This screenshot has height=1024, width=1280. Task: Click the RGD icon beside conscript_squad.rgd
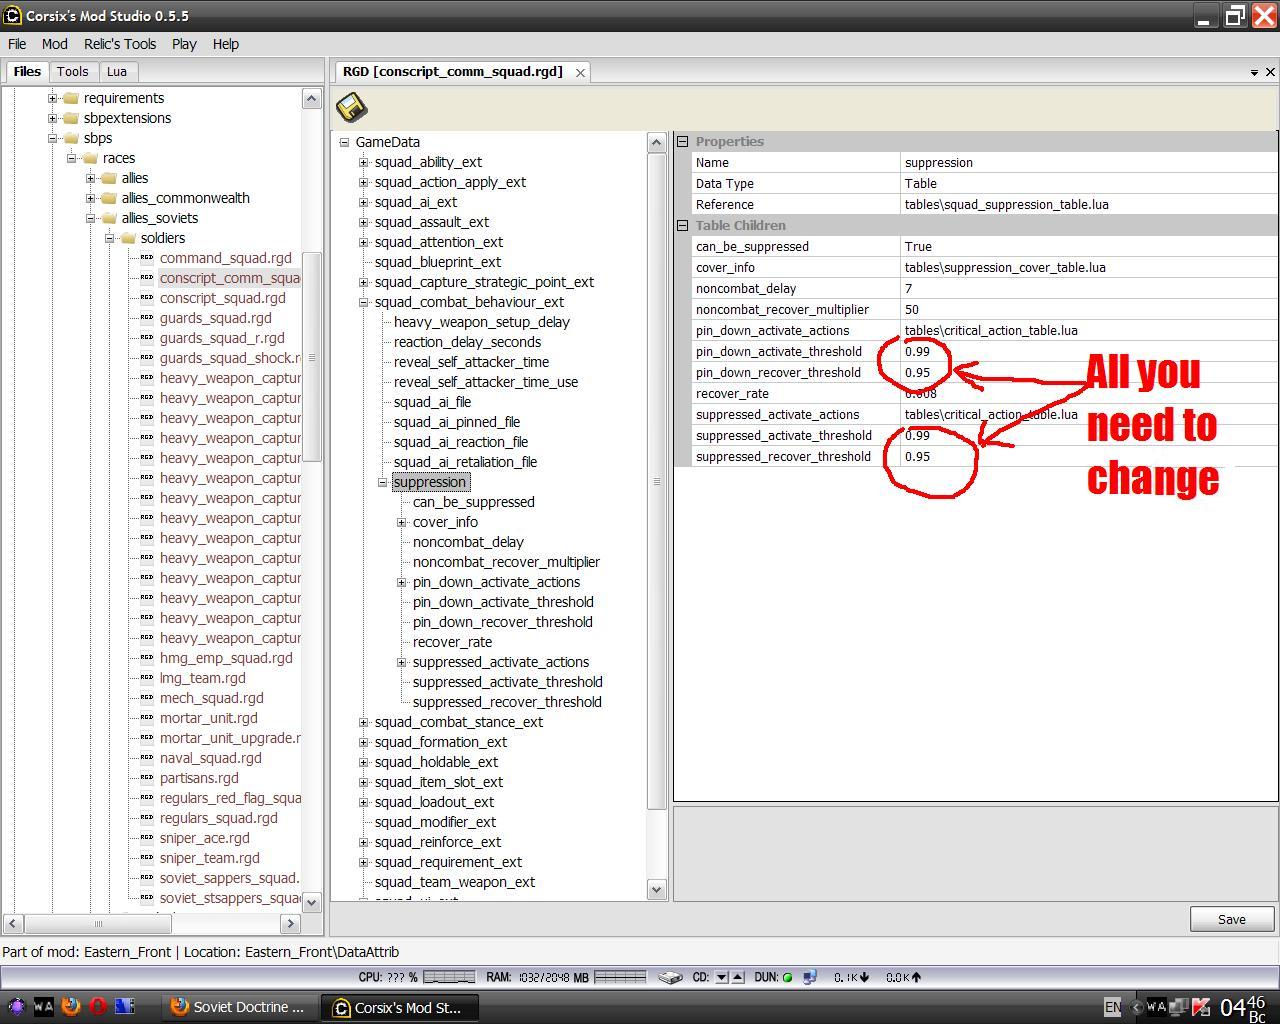click(x=147, y=298)
